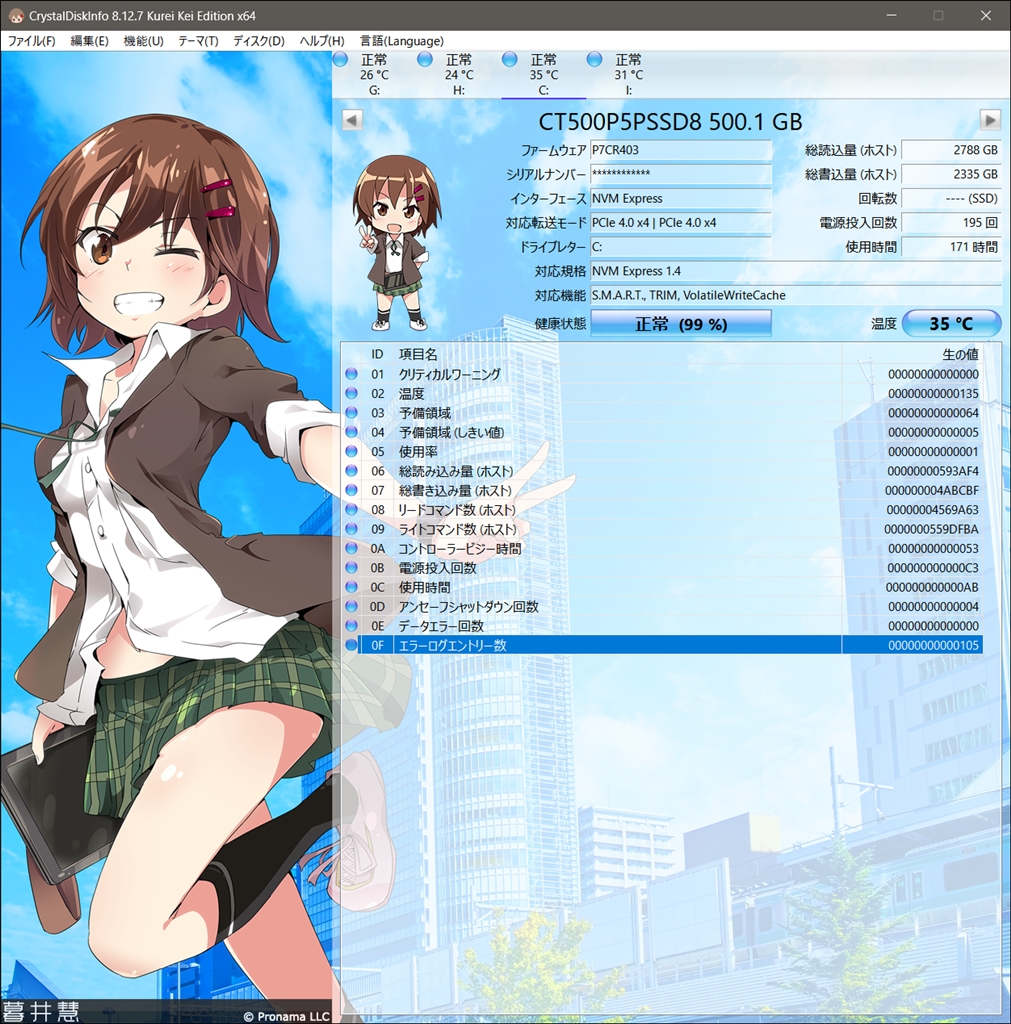The width and height of the screenshot is (1011, 1024).
Task: Click the power-on hours value 171 時間
Action: [951, 247]
